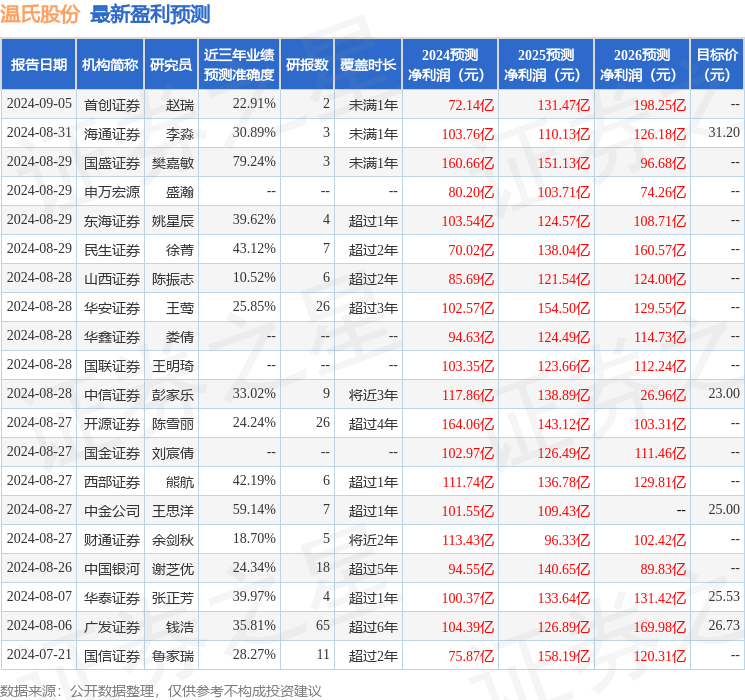Select 申万宏源 institution cell
Screen dimensions: 745x700
pyautogui.click(x=112, y=192)
